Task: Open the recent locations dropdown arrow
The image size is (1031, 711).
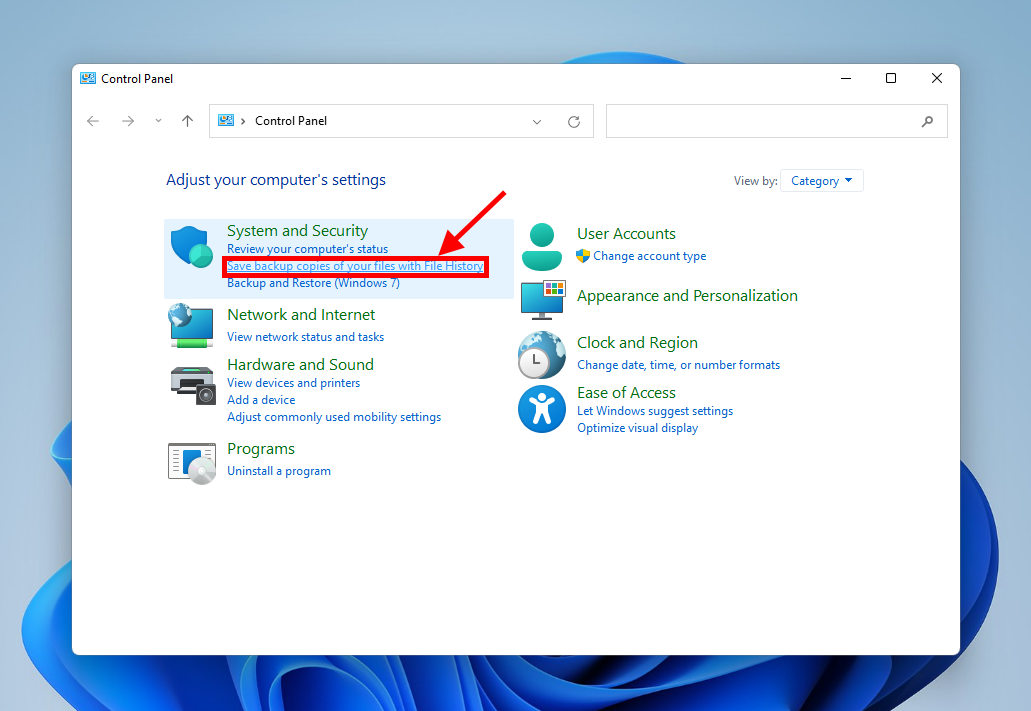Action: click(158, 121)
